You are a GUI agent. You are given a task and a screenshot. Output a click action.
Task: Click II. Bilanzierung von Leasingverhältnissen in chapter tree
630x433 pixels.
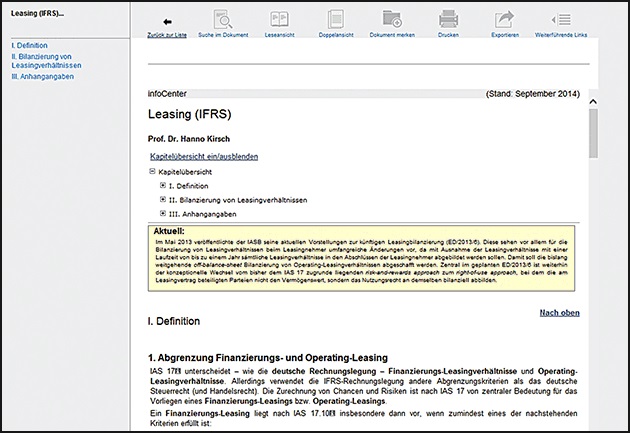[x=237, y=200]
